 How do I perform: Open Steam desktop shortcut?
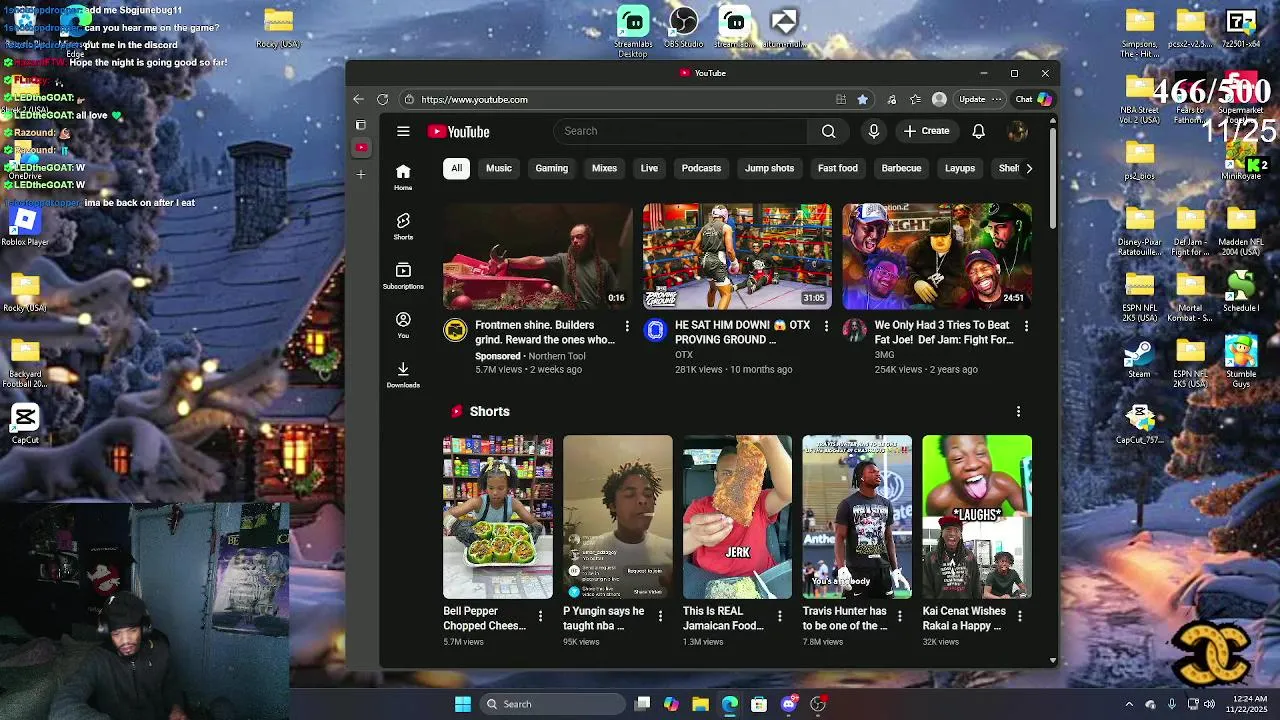pos(1139,359)
